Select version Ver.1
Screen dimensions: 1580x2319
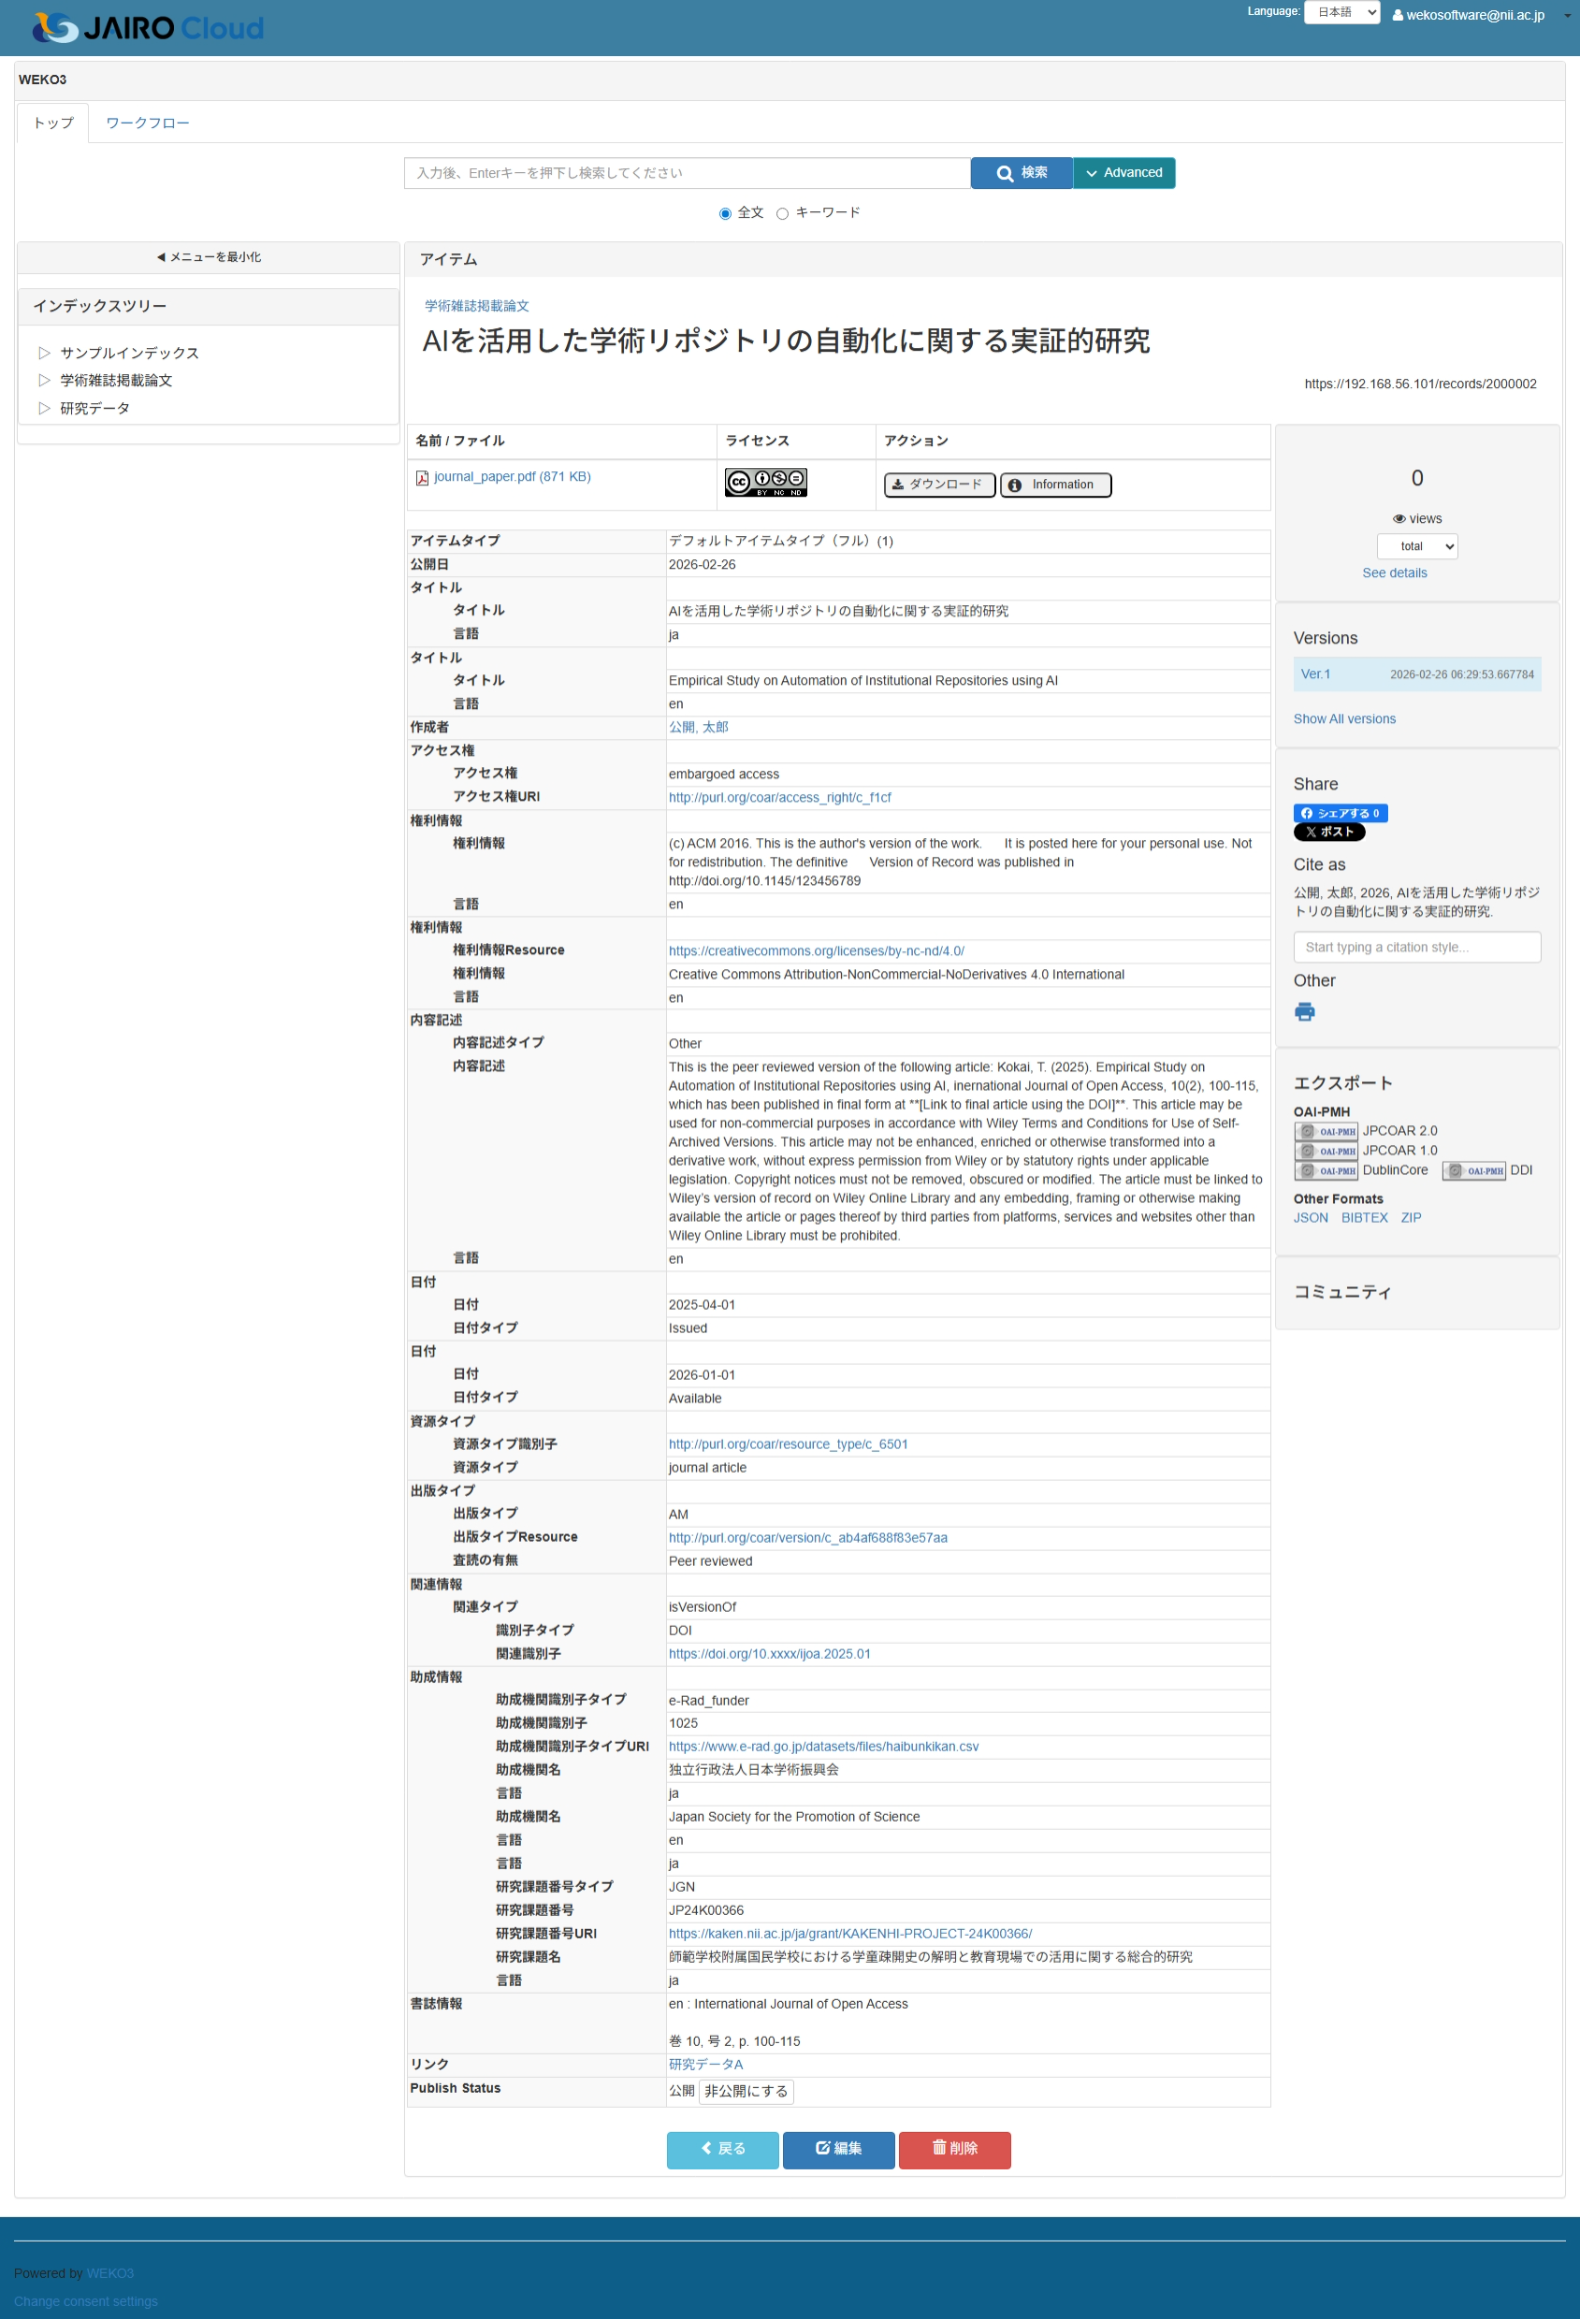[x=1315, y=674]
